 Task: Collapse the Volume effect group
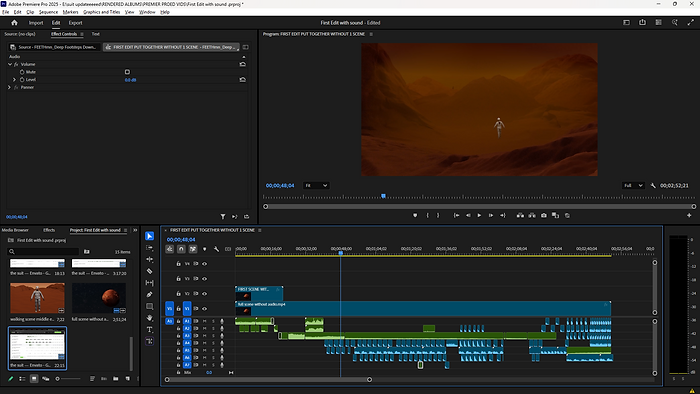[10, 64]
